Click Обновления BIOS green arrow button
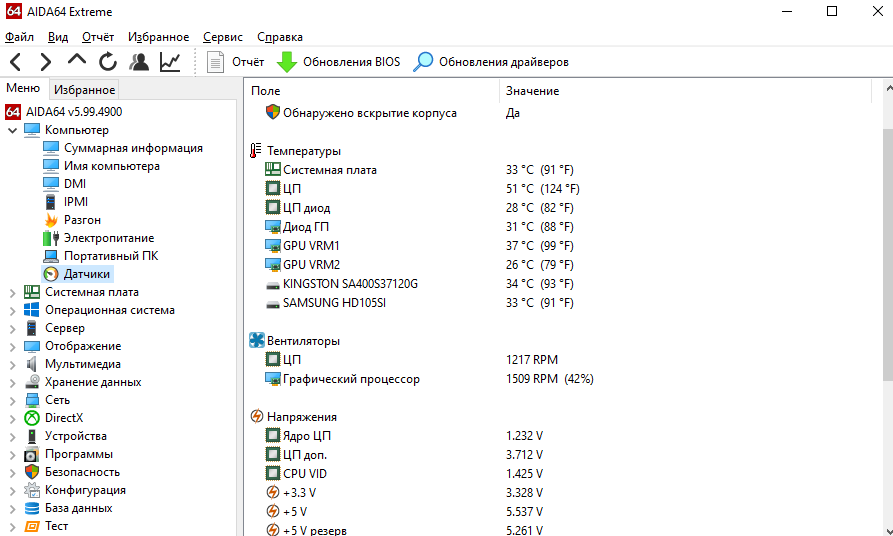Screen dimensions: 893x536 coord(338,62)
